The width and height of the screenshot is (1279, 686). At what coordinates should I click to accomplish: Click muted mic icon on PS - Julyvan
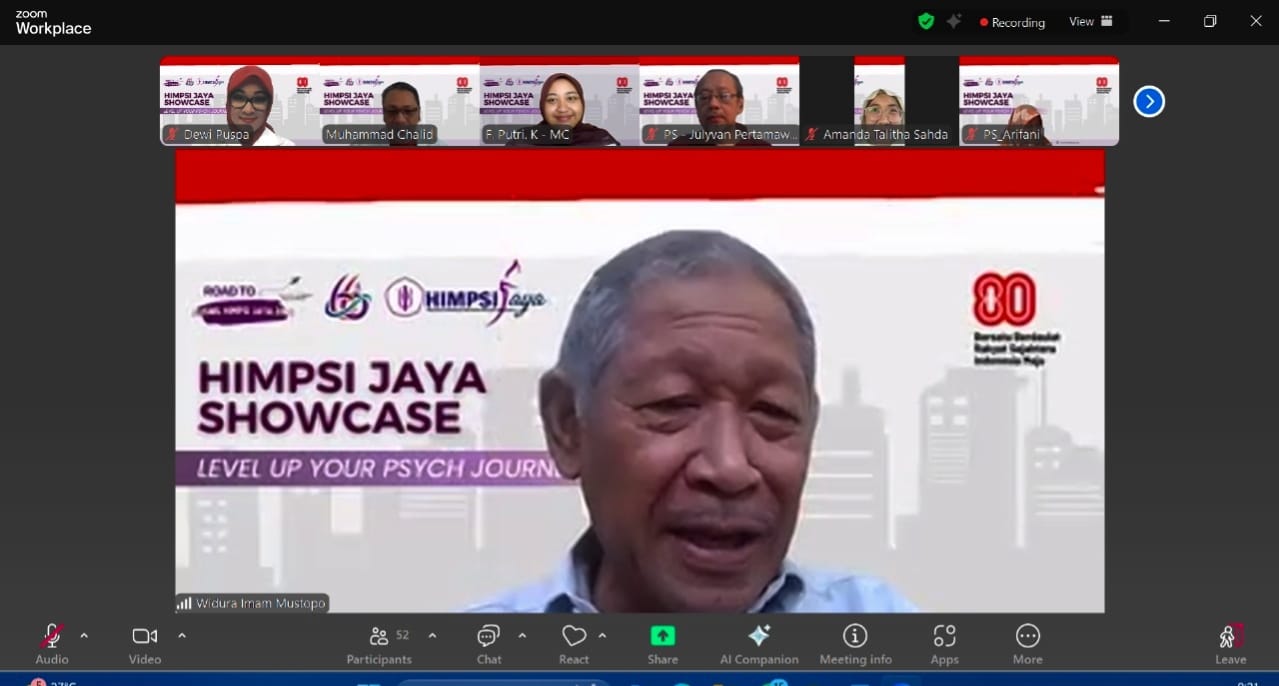(x=652, y=134)
